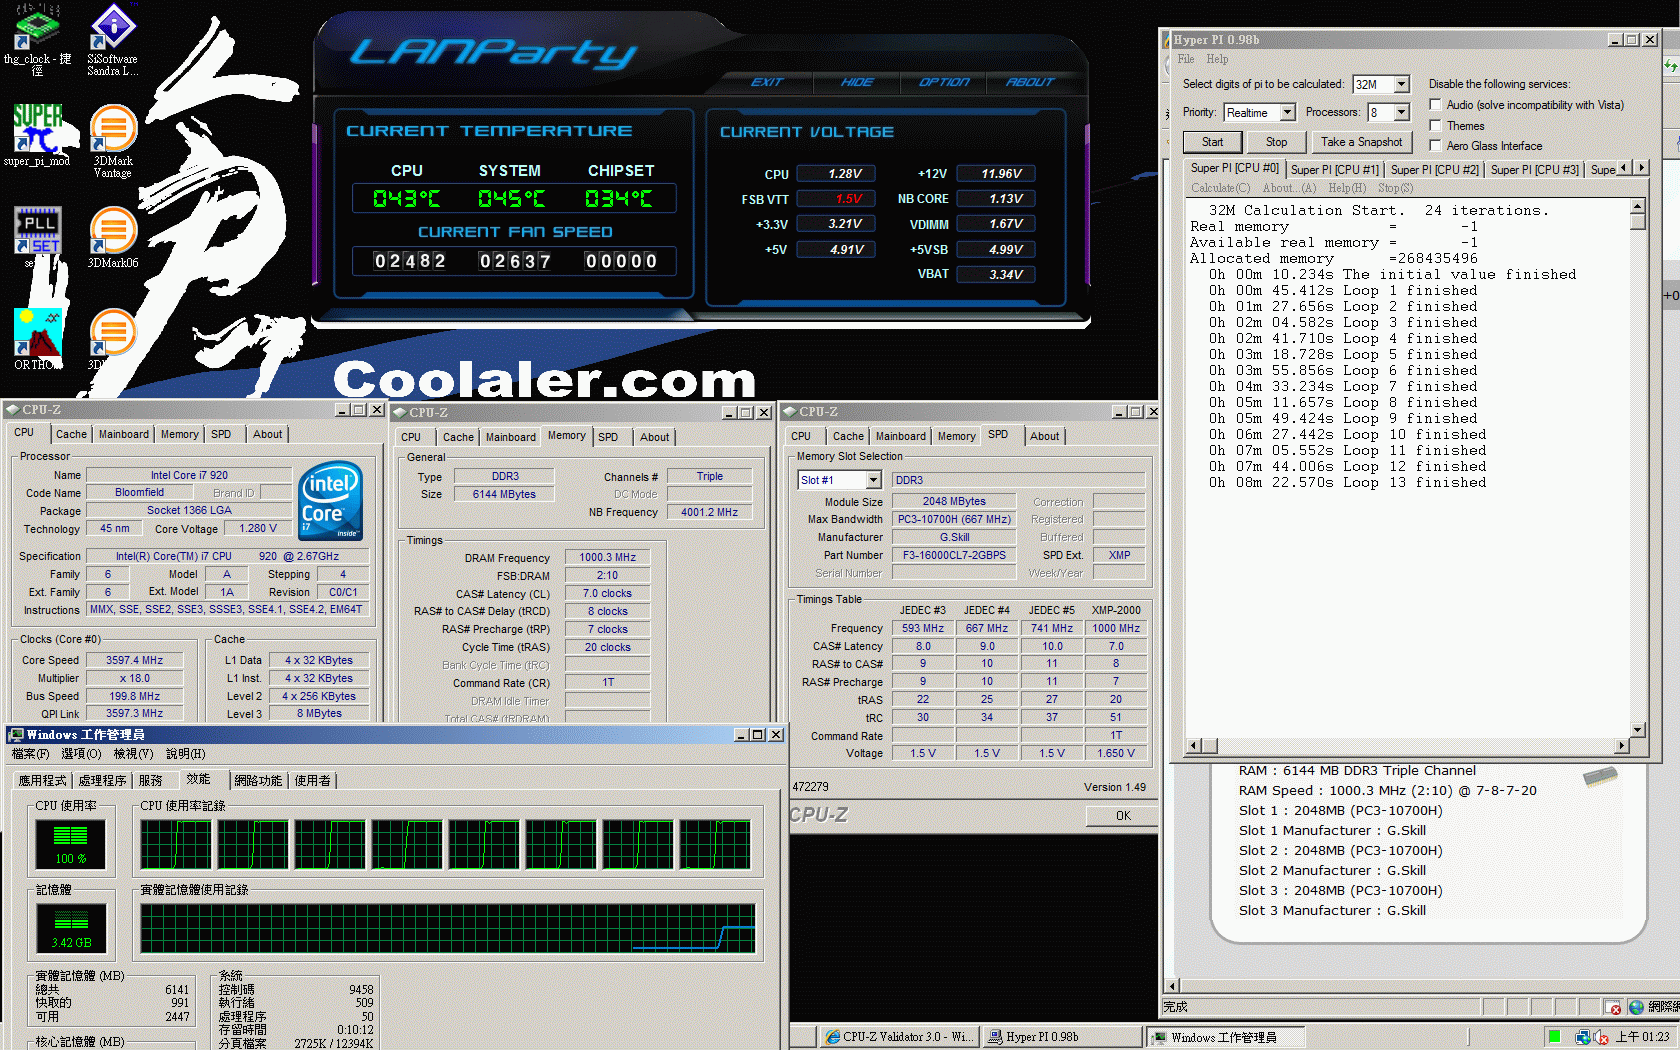Click Part Number F3-16000CL7-2GBPS field

954,555
